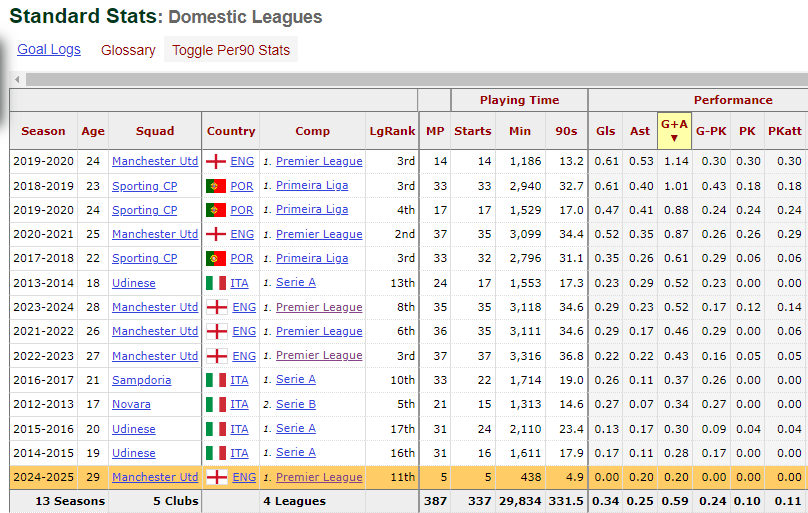Click the scrollbar left arrow above table
Screen dimensions: 808x513
click(18, 79)
